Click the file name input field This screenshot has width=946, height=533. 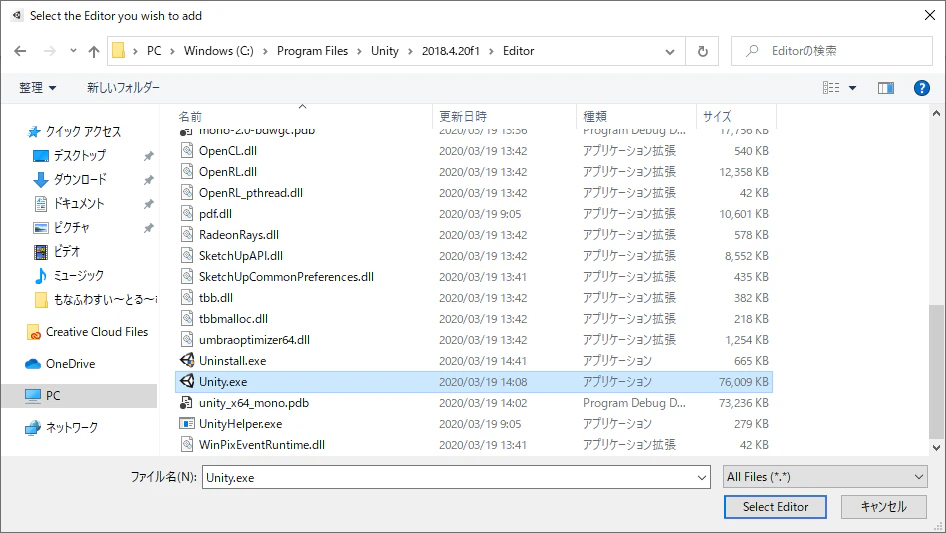[x=449, y=477]
